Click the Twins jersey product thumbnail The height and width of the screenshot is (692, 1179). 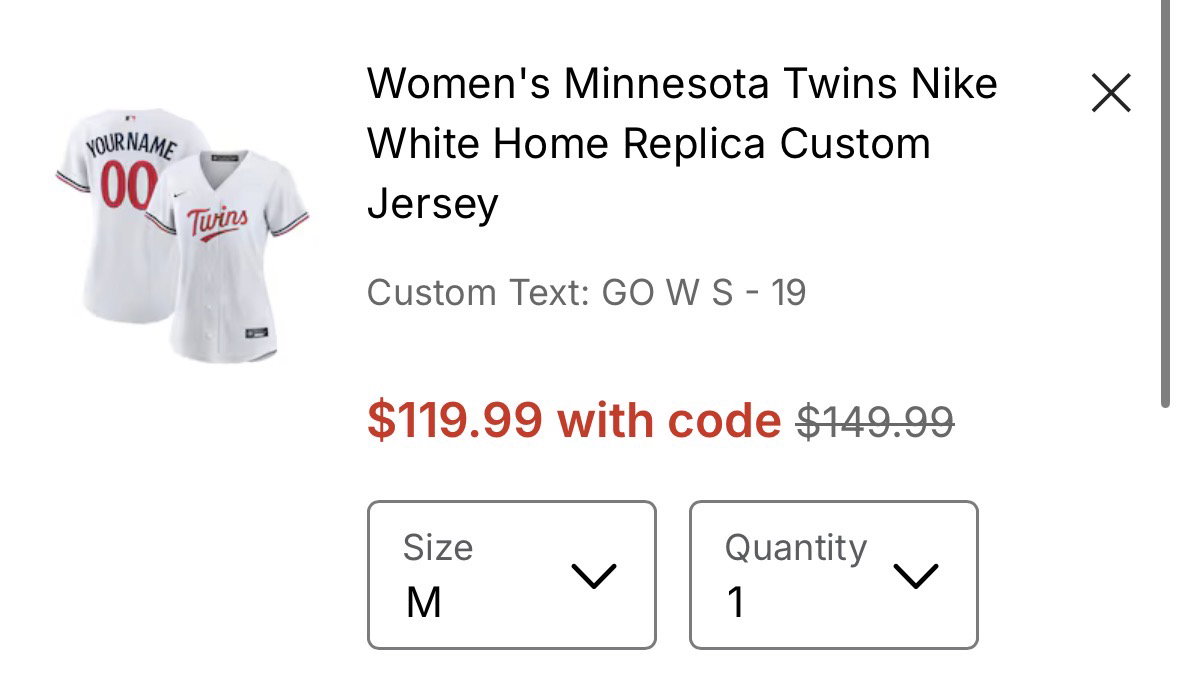point(183,235)
